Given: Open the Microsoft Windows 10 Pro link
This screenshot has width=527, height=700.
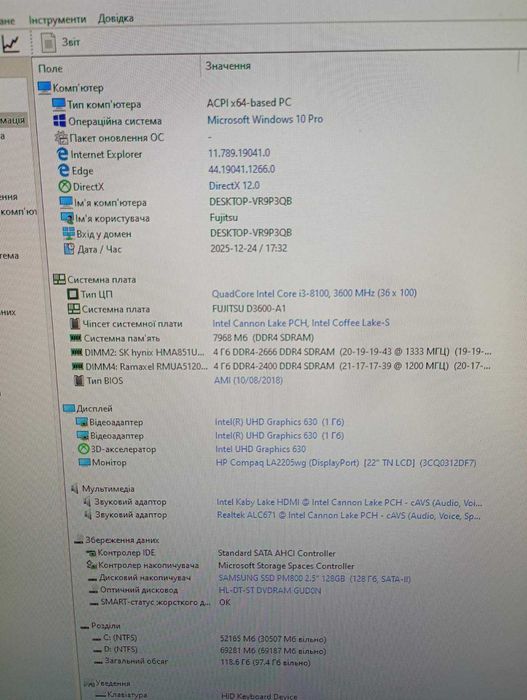Looking at the screenshot, I should pyautogui.click(x=265, y=120).
